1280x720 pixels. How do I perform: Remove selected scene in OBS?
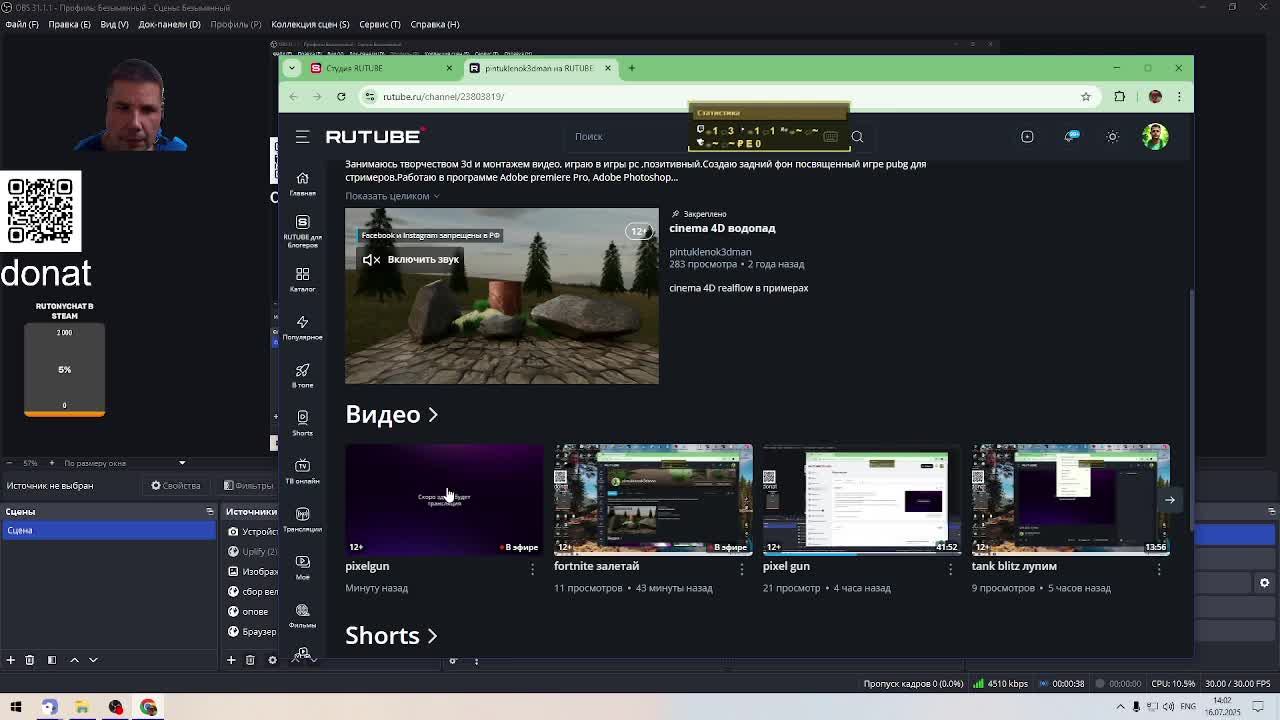[x=30, y=660]
